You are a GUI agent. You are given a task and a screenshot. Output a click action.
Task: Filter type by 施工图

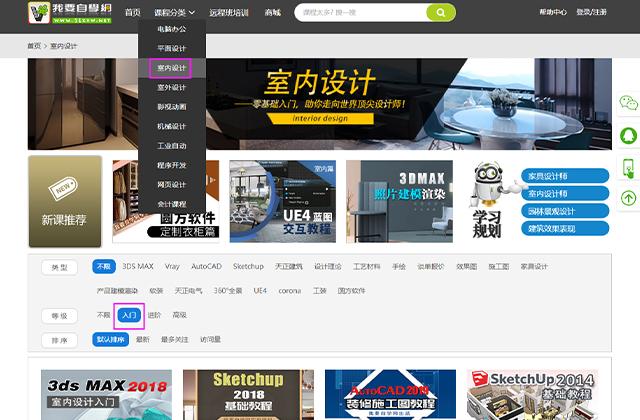pyautogui.click(x=499, y=266)
